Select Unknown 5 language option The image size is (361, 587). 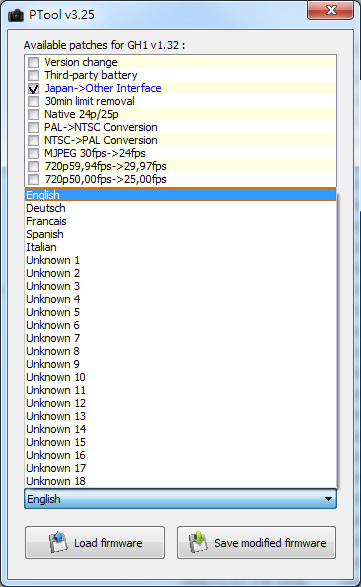pos(180,312)
